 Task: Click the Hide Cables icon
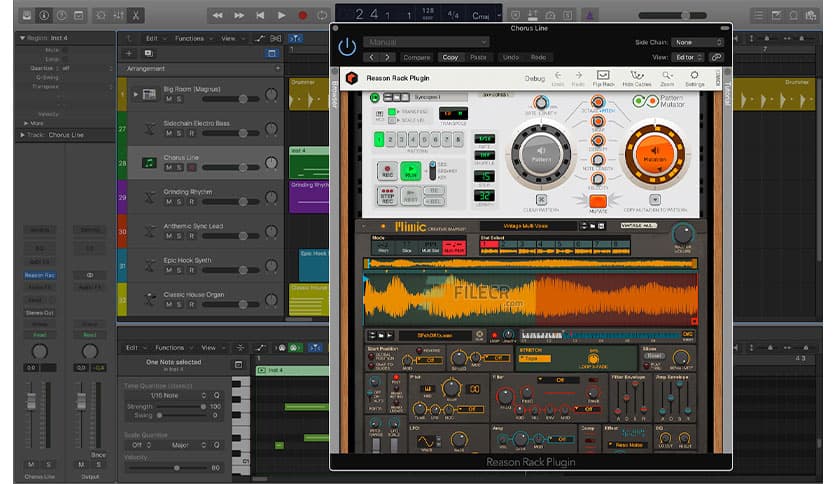637,78
